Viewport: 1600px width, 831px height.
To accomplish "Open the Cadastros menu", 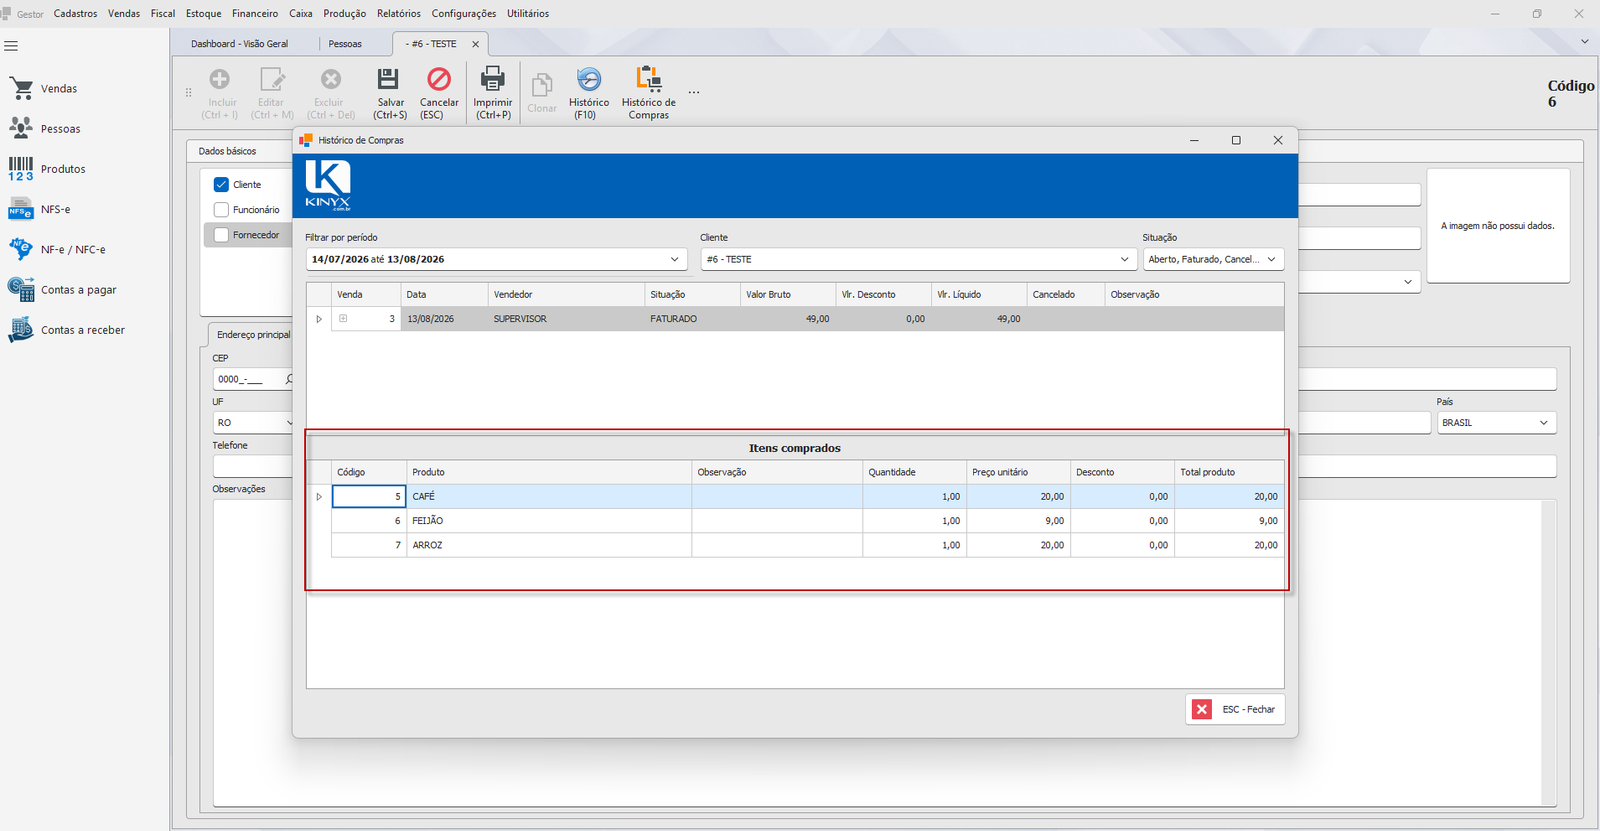I will (x=75, y=14).
